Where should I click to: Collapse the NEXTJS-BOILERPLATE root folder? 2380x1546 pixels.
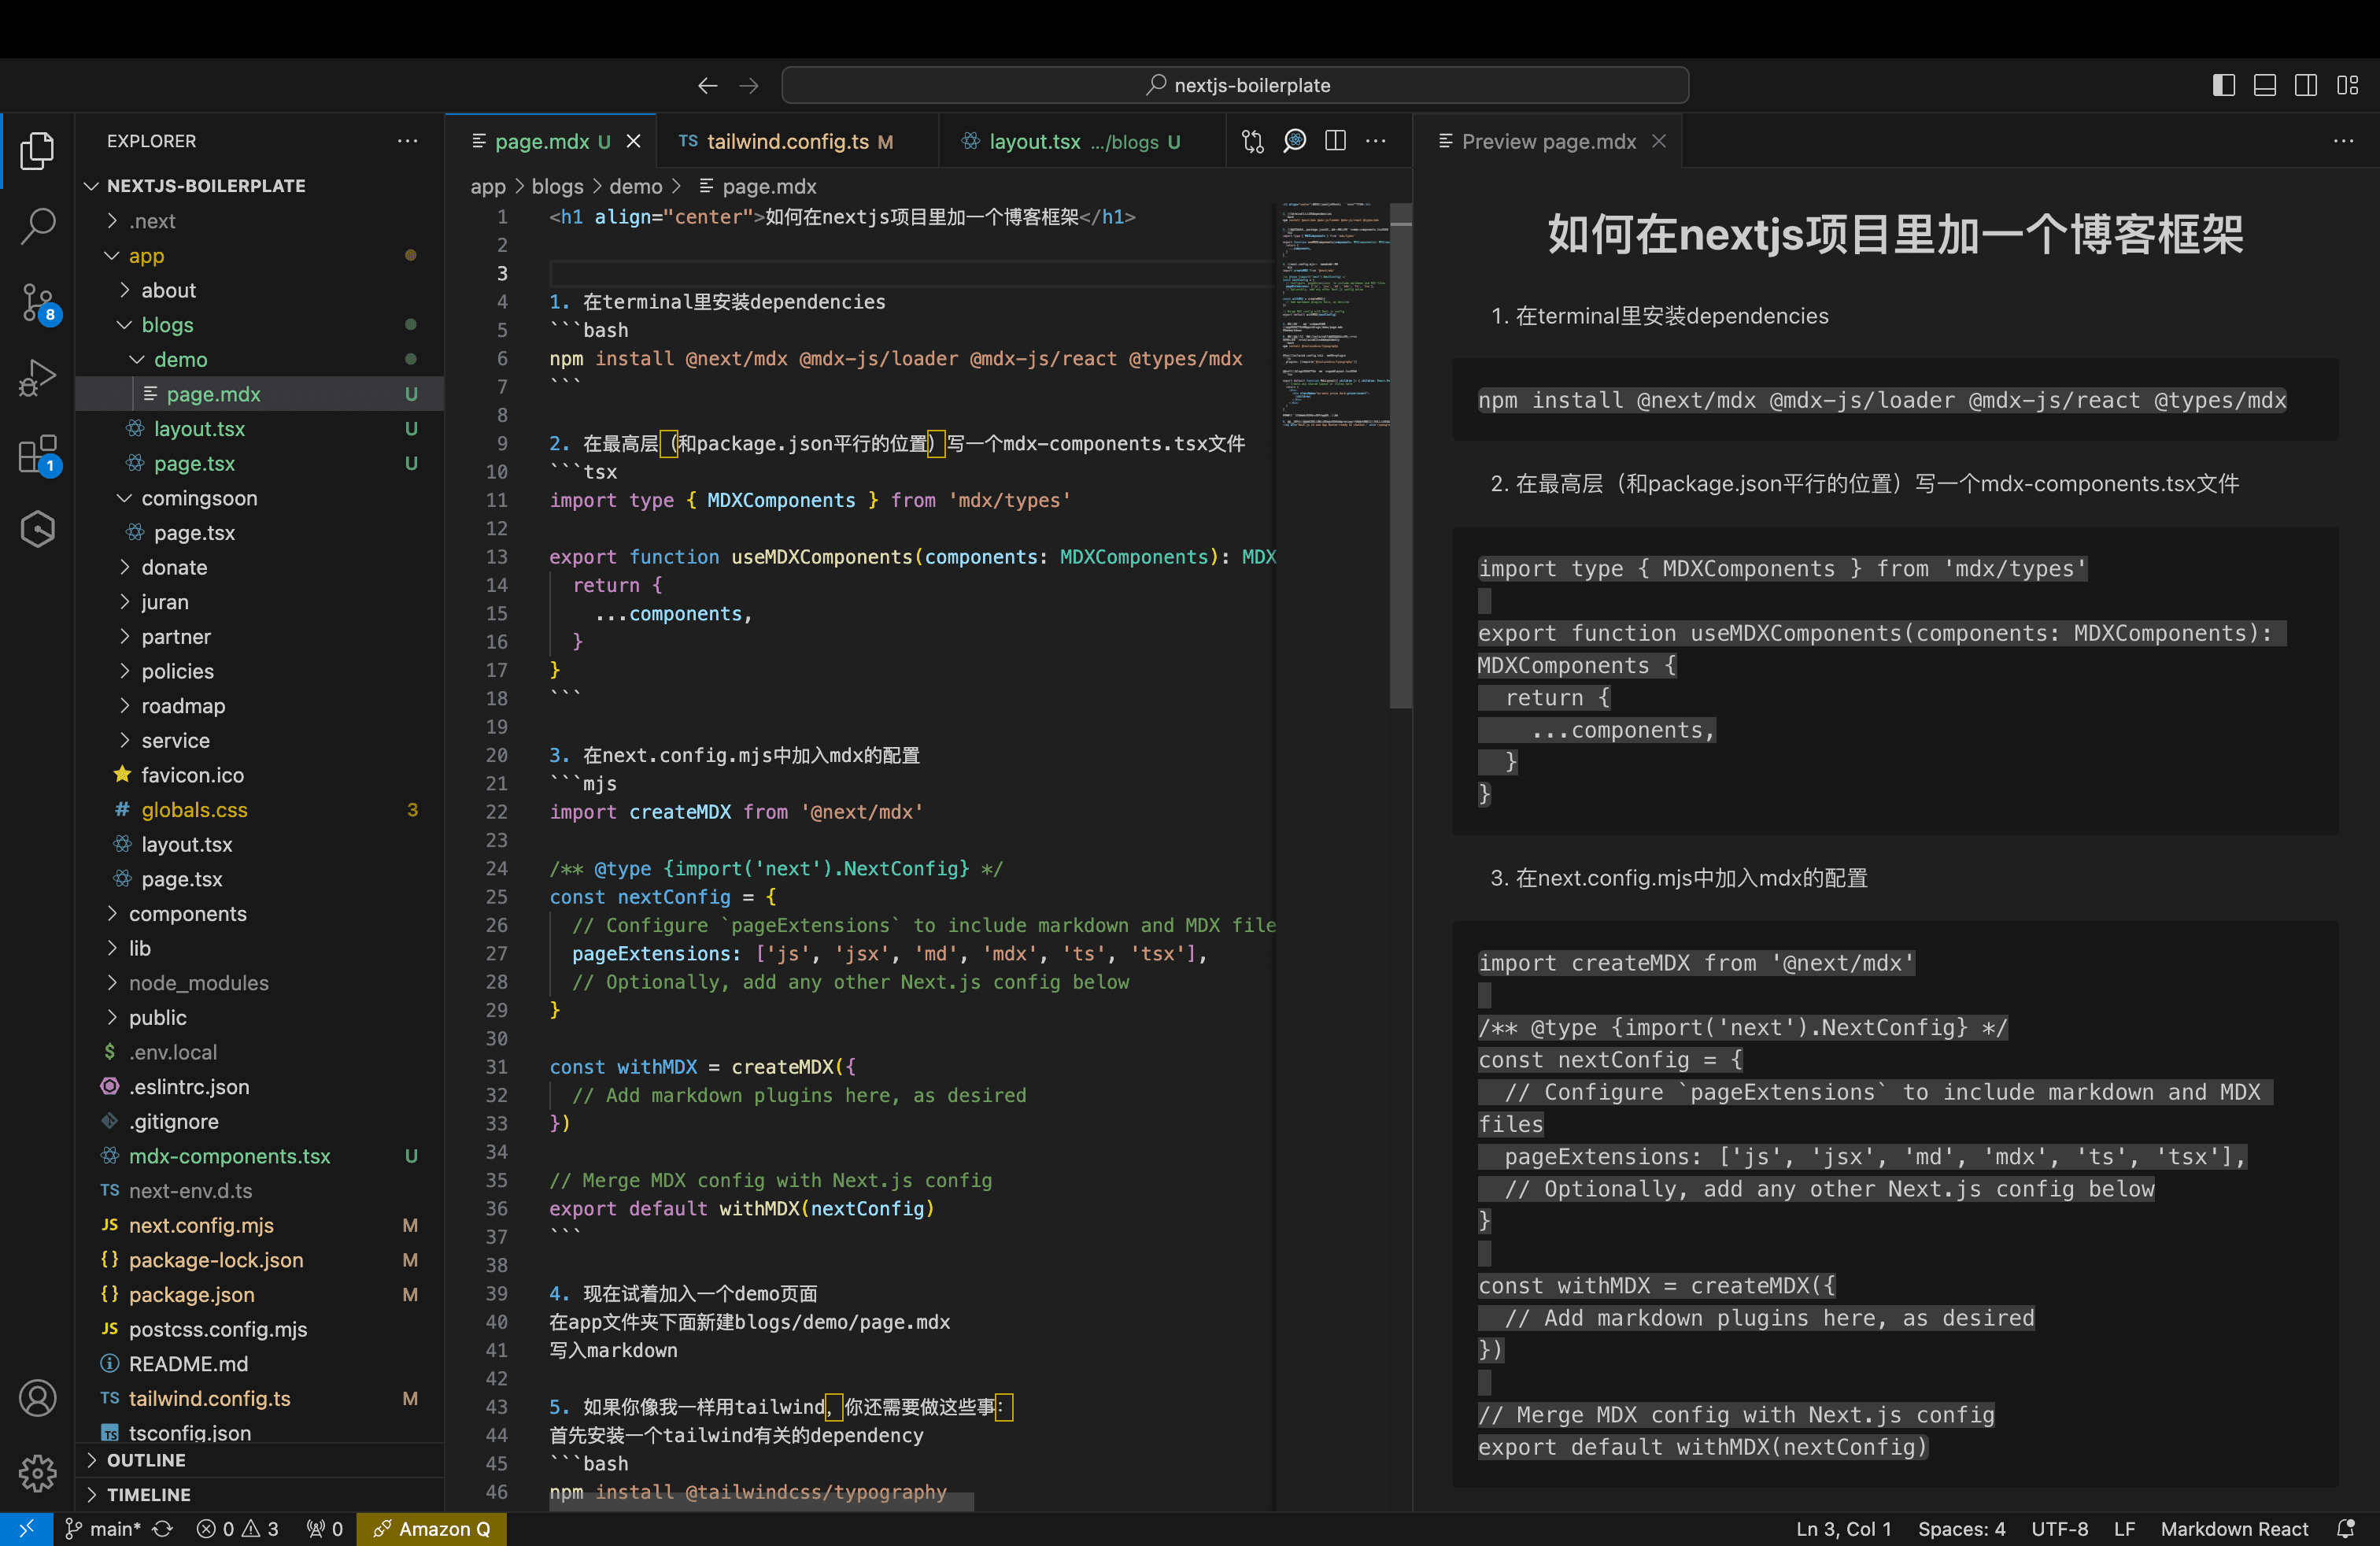(x=260, y=186)
